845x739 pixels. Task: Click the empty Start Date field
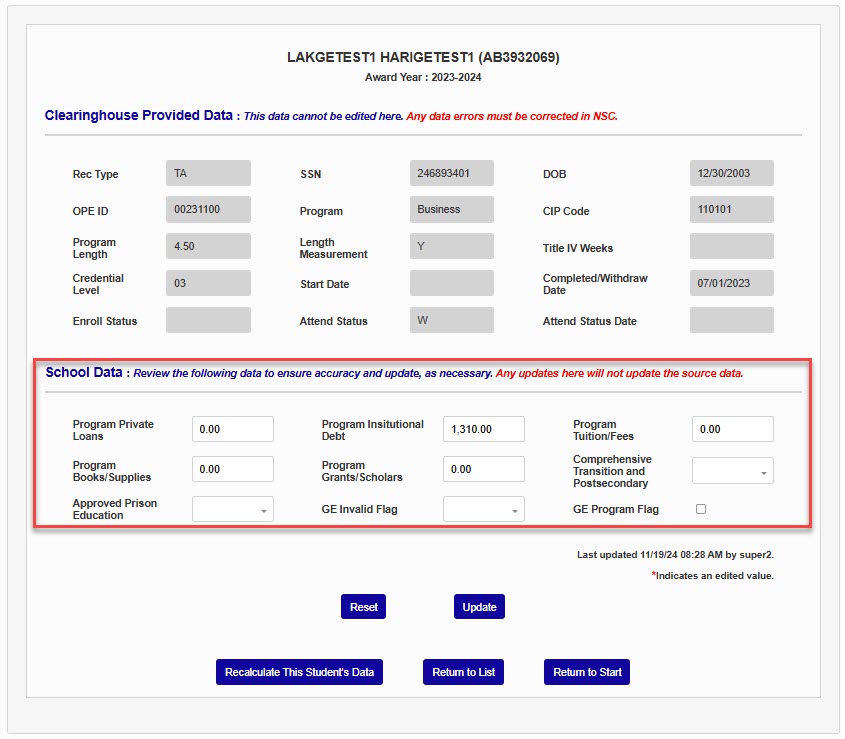tap(452, 283)
